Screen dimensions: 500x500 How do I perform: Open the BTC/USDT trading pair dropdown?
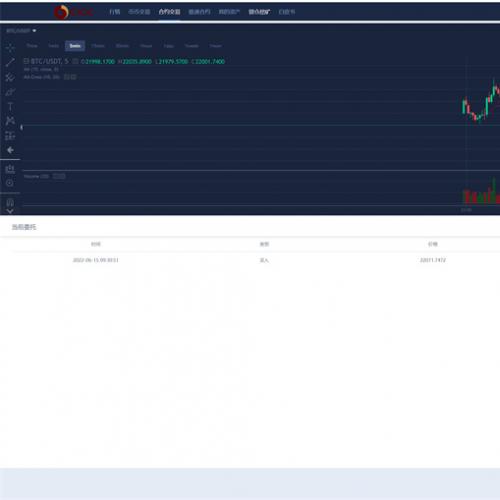click(x=21, y=31)
